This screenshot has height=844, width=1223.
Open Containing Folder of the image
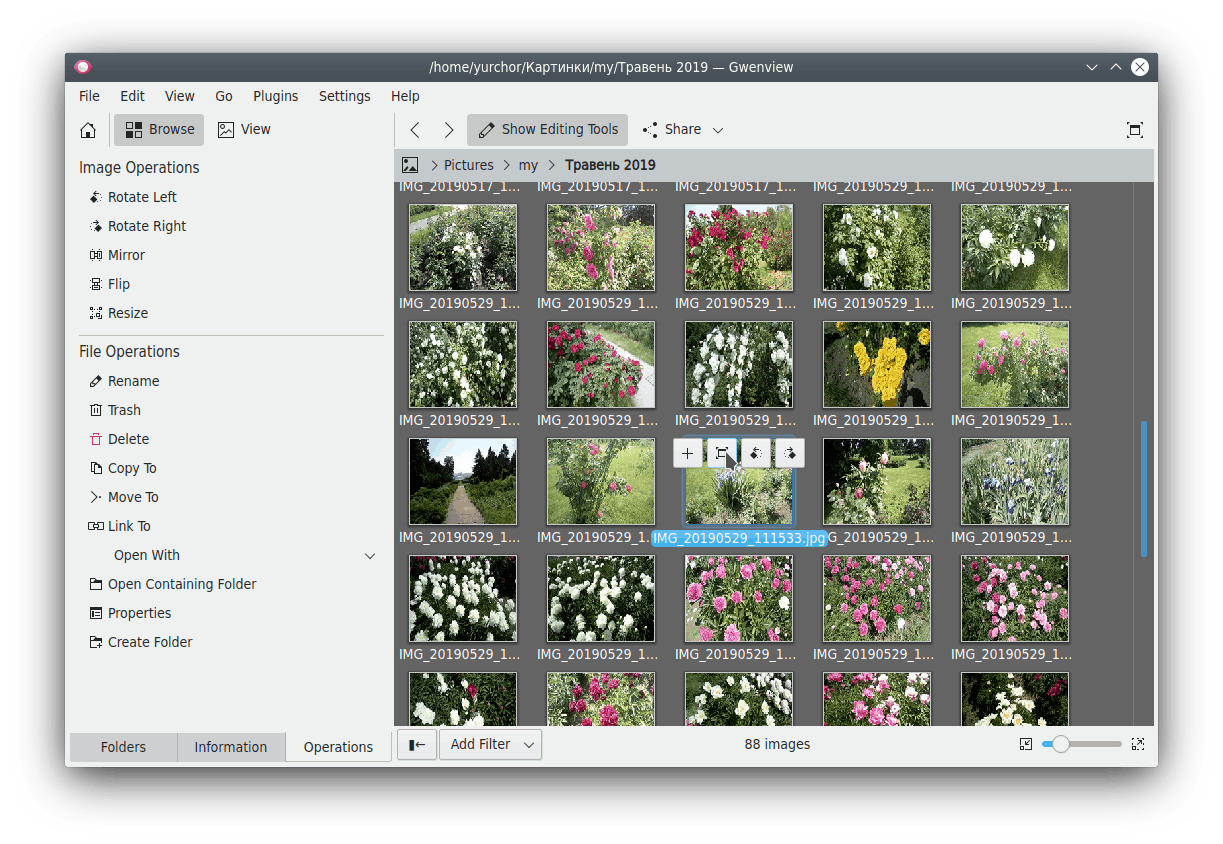(x=173, y=584)
